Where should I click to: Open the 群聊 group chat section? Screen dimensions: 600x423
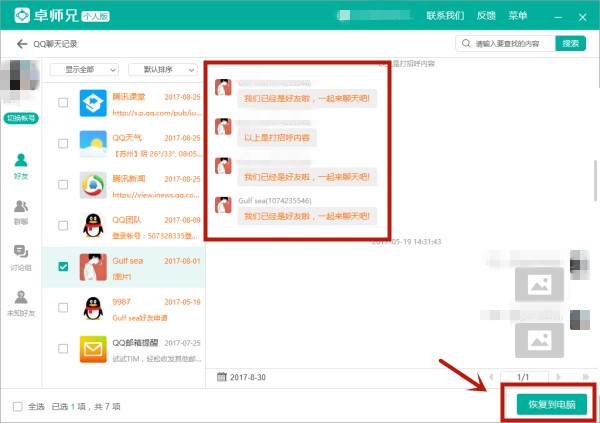21,212
